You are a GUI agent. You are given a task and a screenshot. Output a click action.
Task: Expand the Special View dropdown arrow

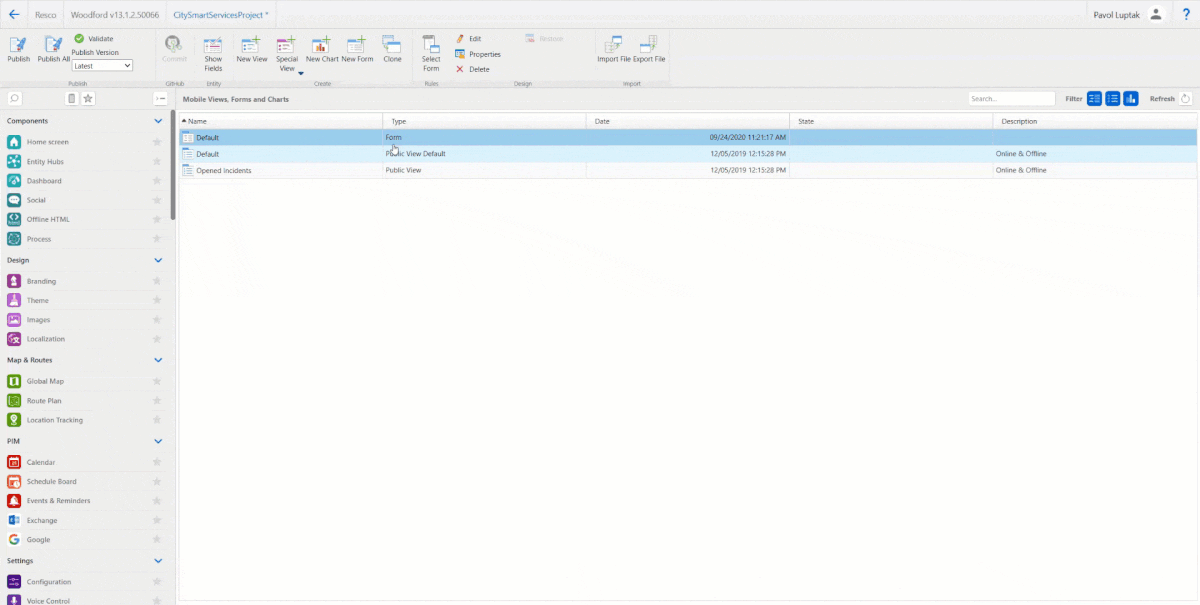300,73
